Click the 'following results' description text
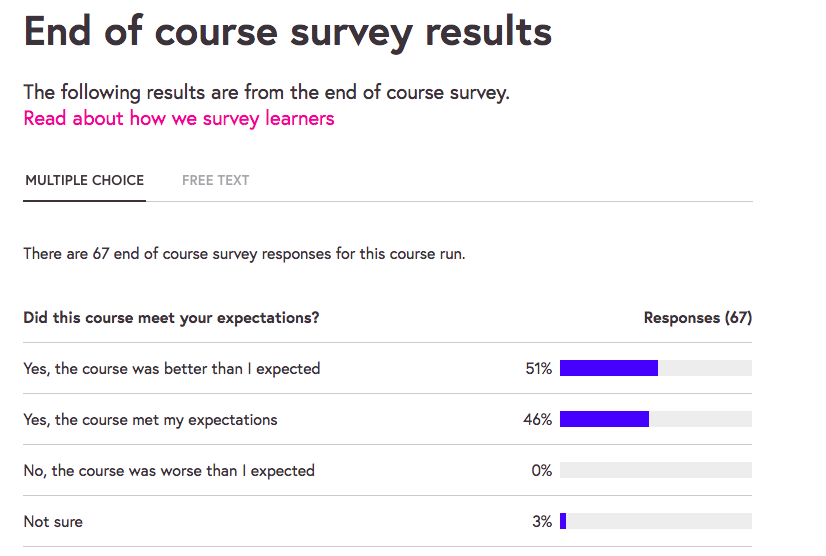This screenshot has height=556, width=826. [266, 93]
